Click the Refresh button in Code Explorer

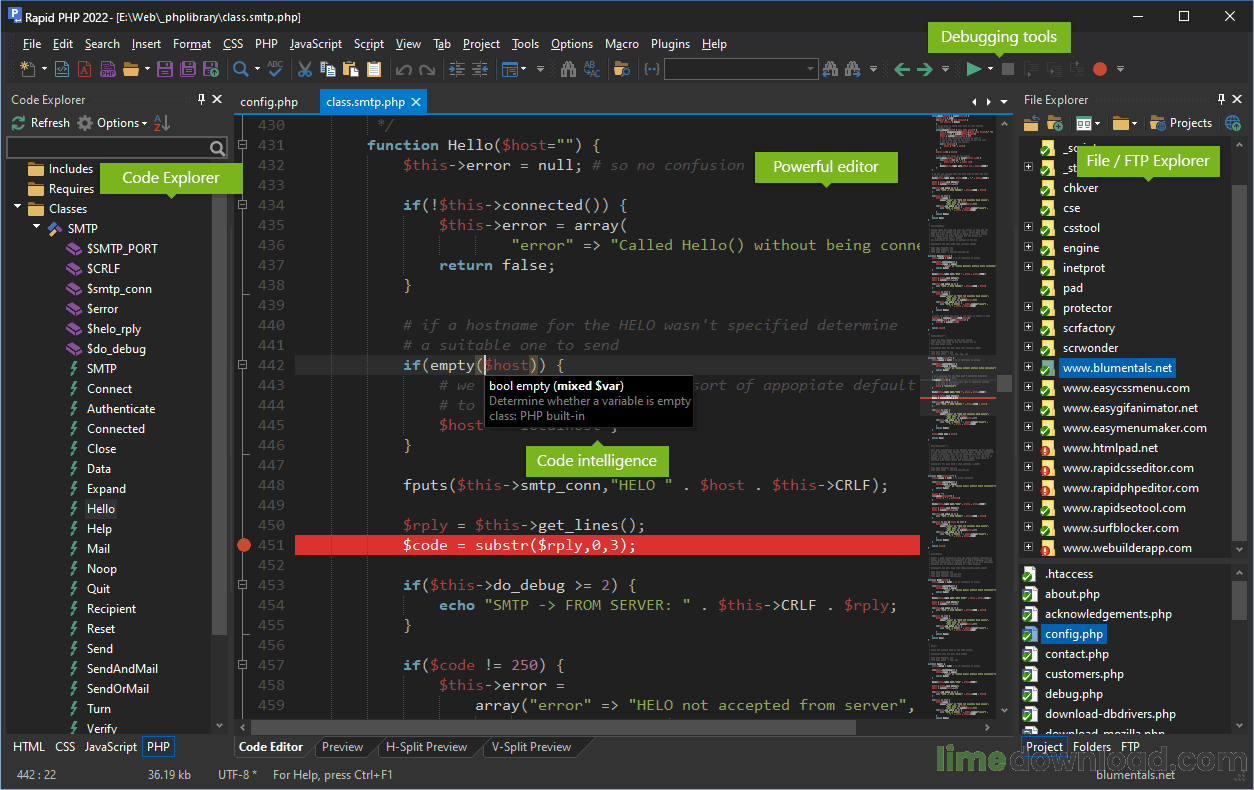(x=40, y=123)
